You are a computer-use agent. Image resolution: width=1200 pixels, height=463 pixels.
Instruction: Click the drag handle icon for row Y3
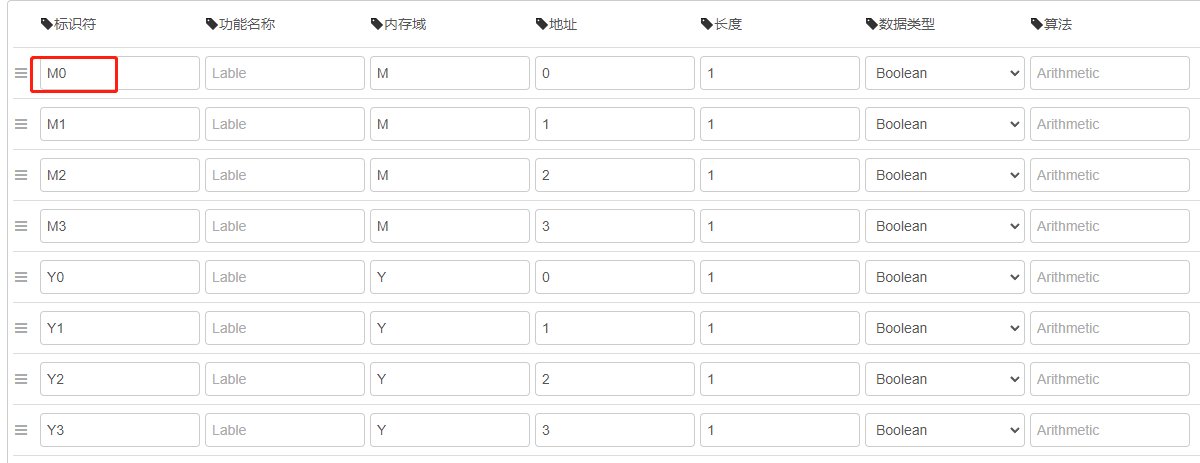coord(20,430)
